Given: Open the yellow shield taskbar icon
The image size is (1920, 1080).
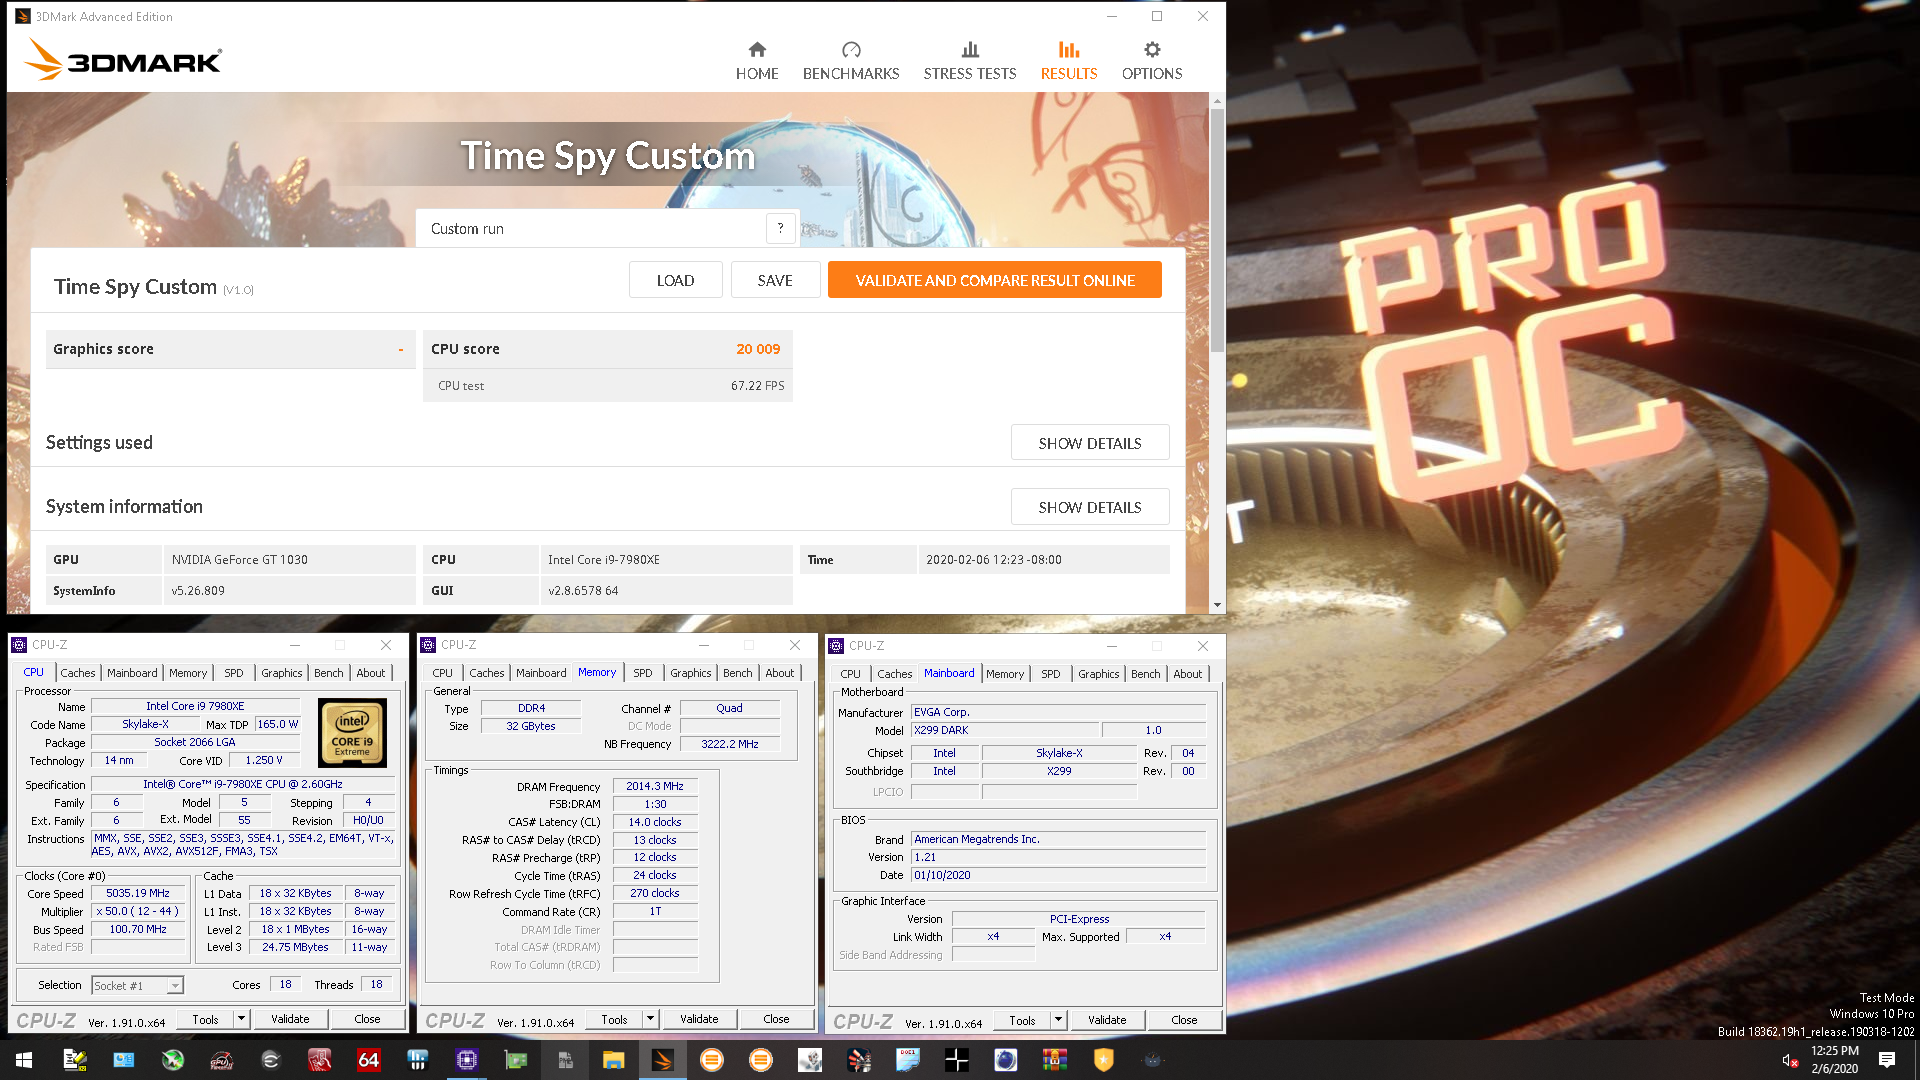Looking at the screenshot, I should (x=1103, y=1060).
